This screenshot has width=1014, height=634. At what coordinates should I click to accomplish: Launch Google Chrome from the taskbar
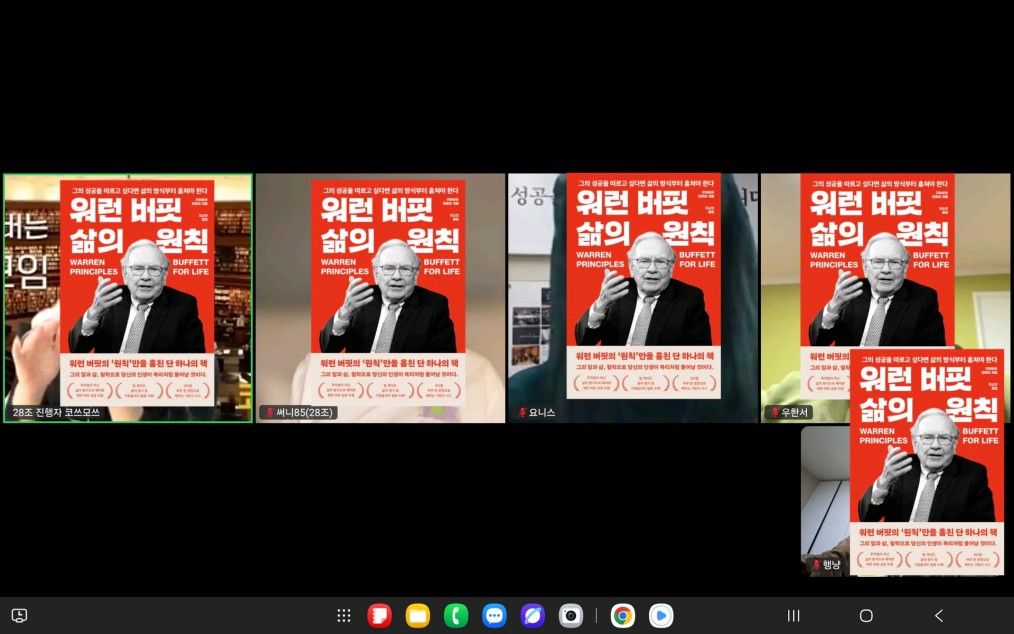623,616
